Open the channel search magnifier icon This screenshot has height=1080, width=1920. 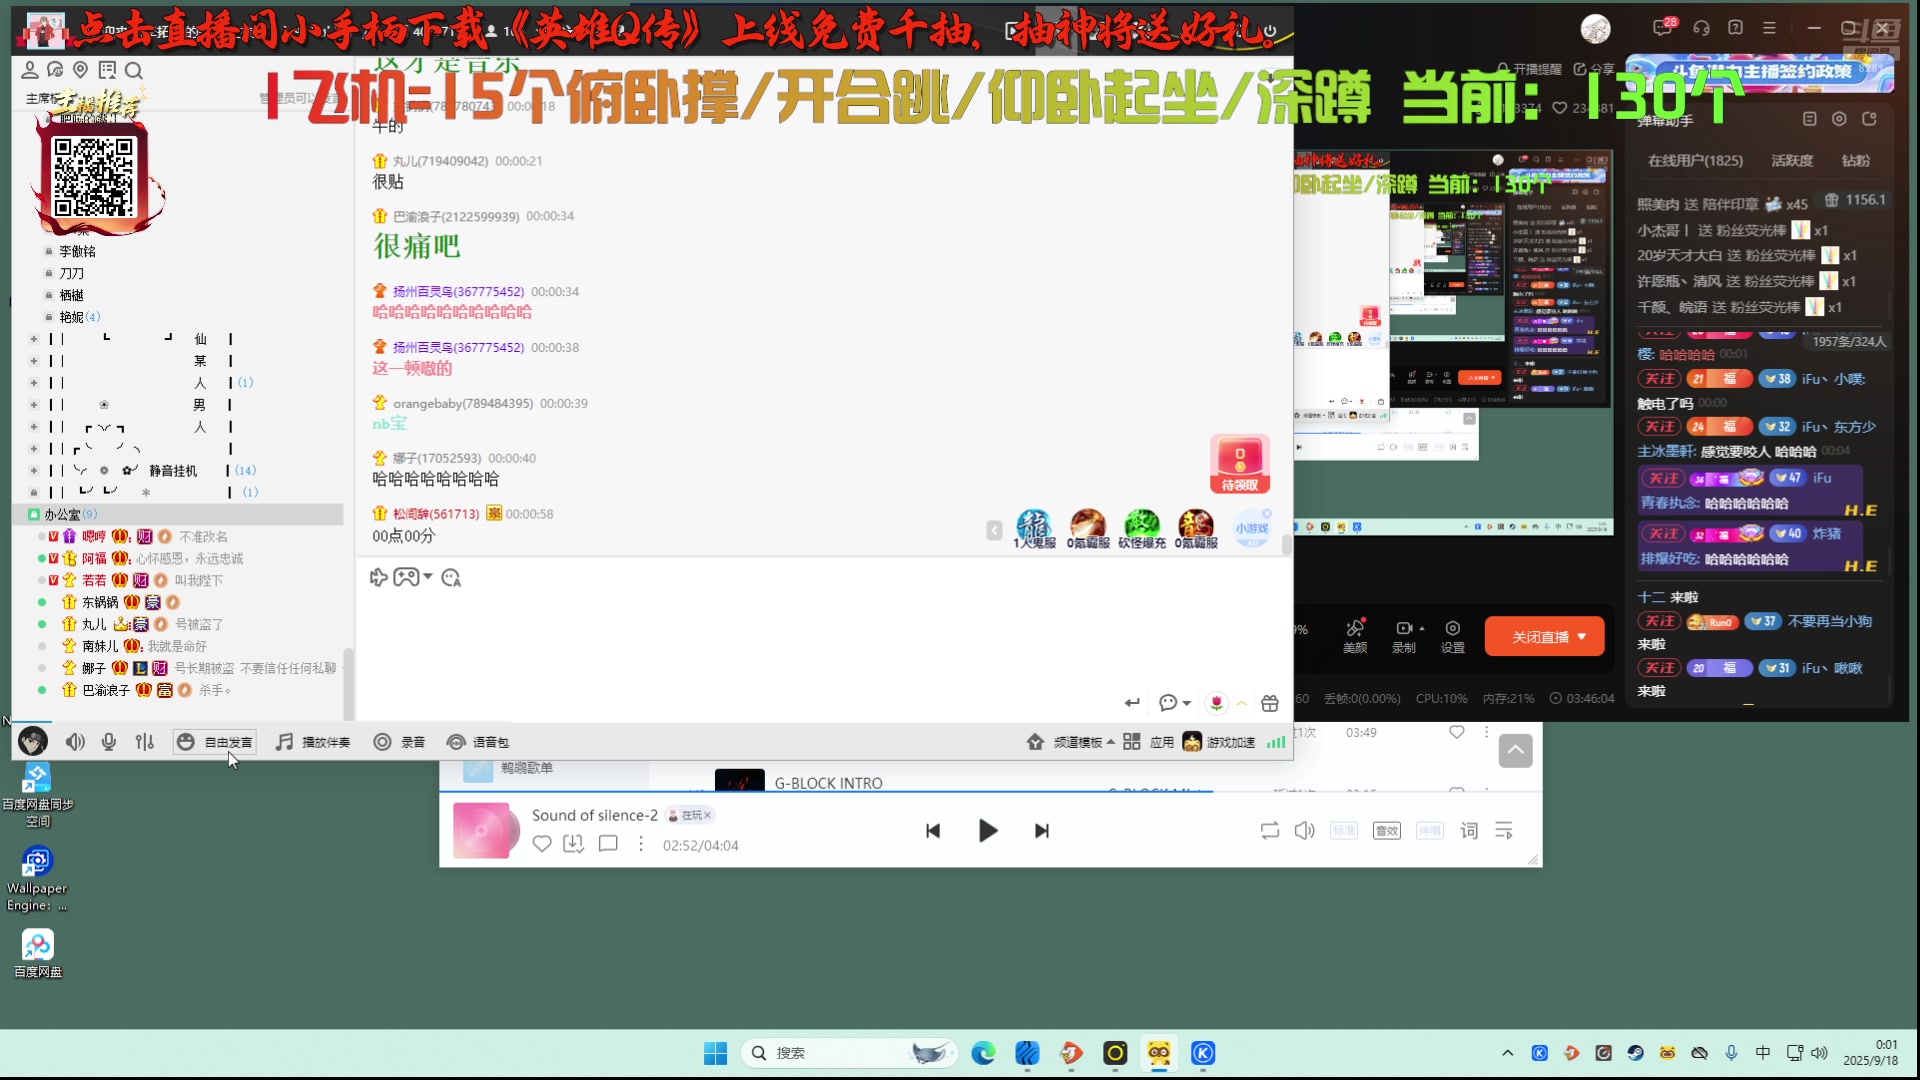tap(134, 70)
